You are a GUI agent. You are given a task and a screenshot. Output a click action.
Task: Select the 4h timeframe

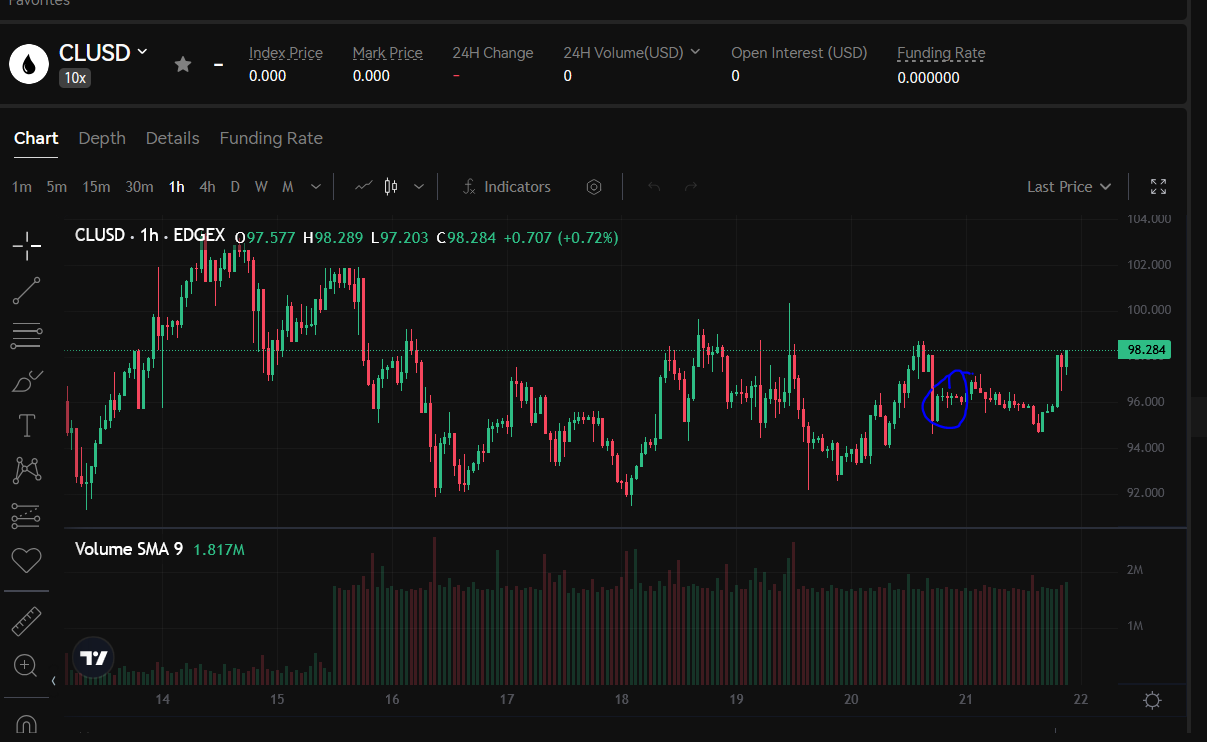point(207,187)
